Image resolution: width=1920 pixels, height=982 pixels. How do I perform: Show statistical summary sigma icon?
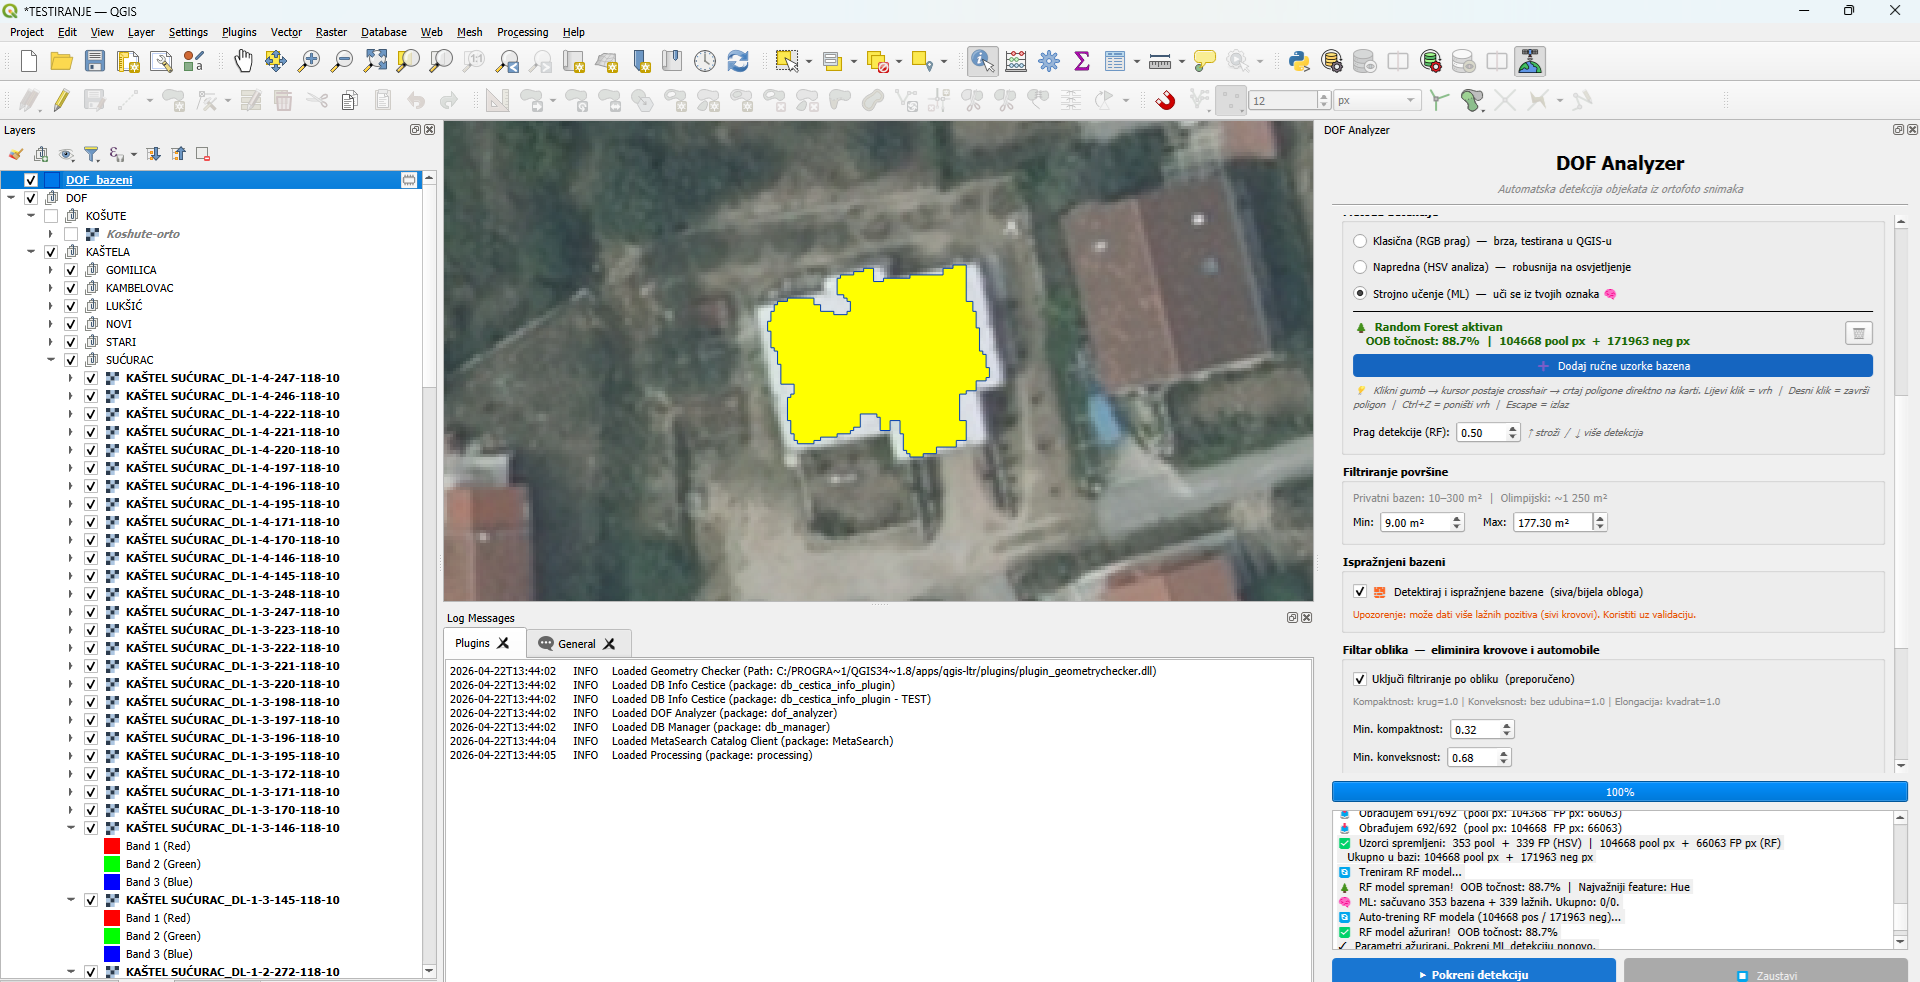pyautogui.click(x=1082, y=62)
